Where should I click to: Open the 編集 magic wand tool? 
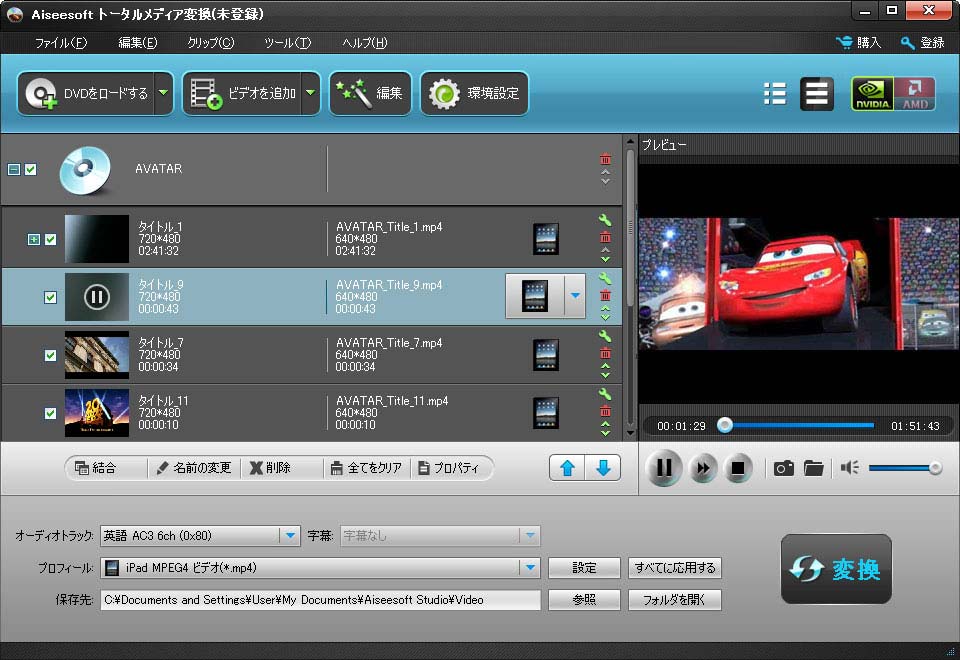click(x=370, y=93)
